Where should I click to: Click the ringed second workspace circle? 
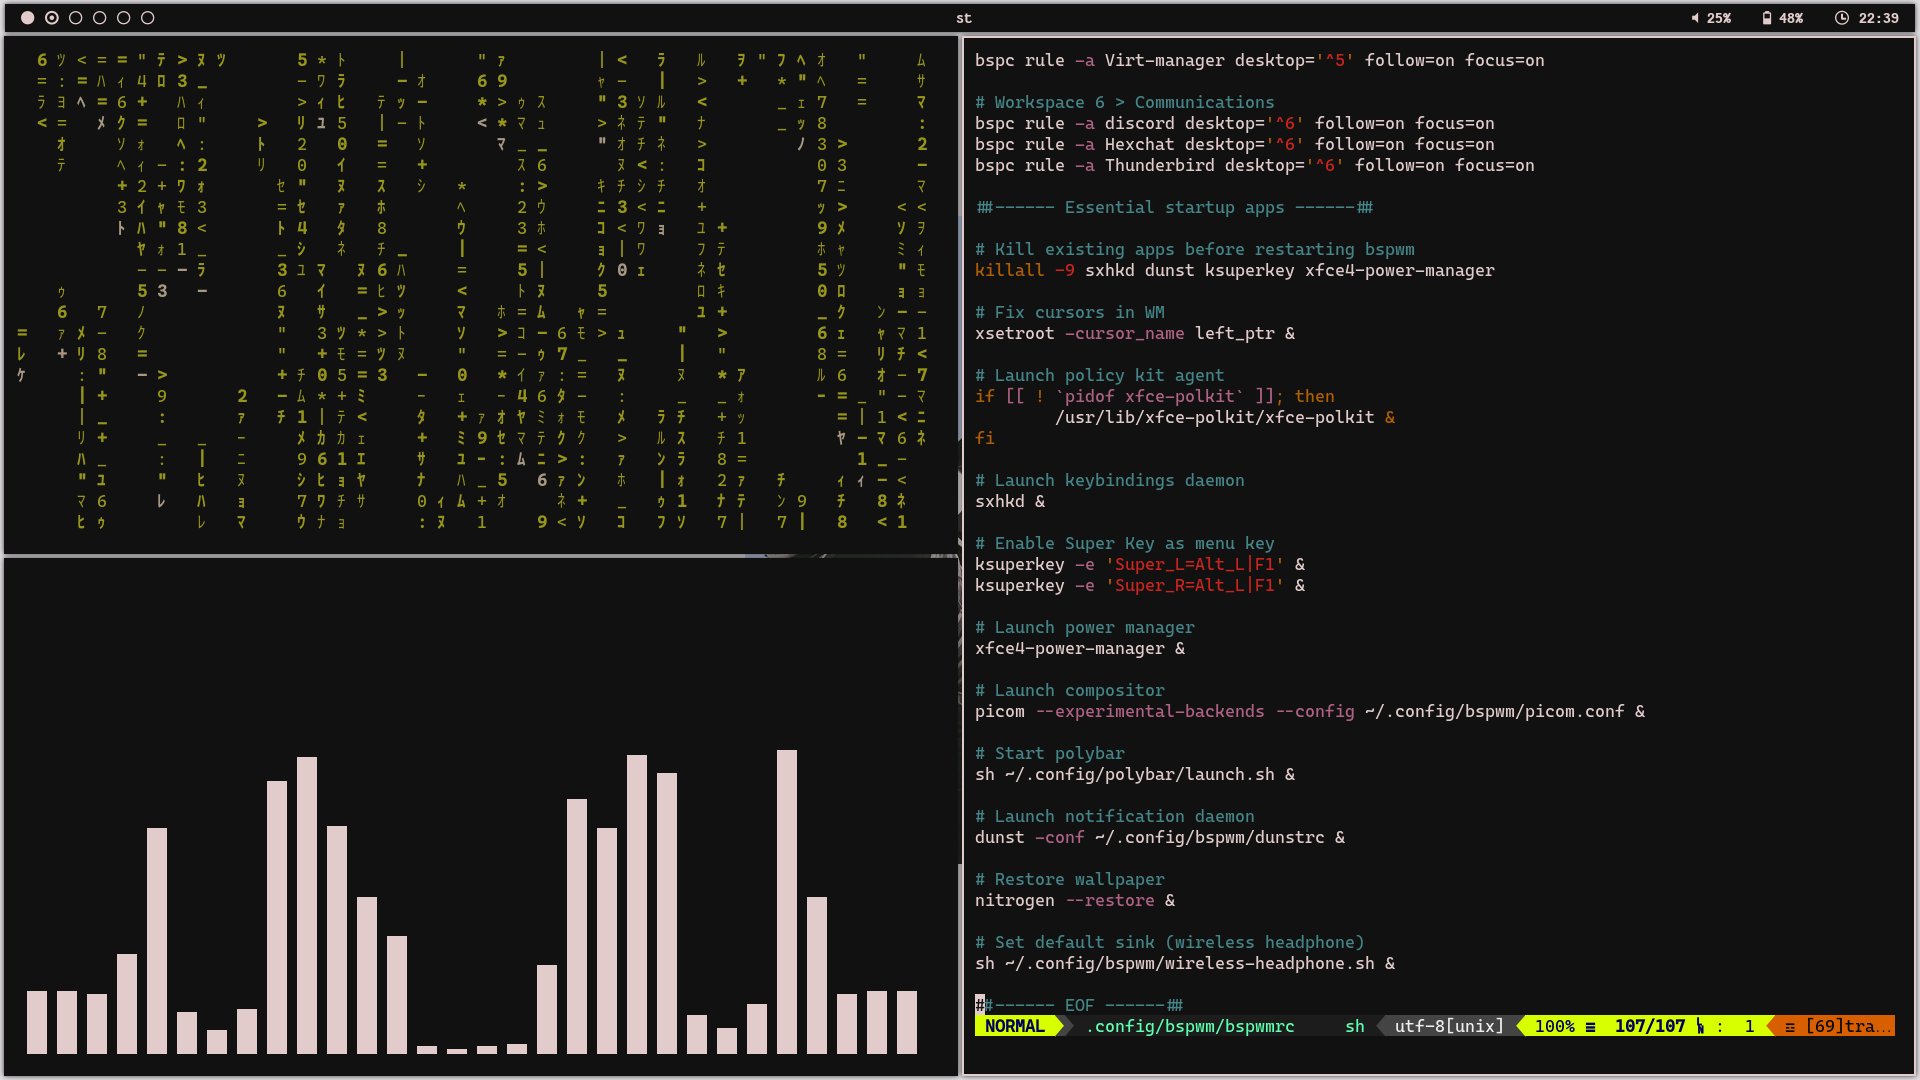(52, 17)
